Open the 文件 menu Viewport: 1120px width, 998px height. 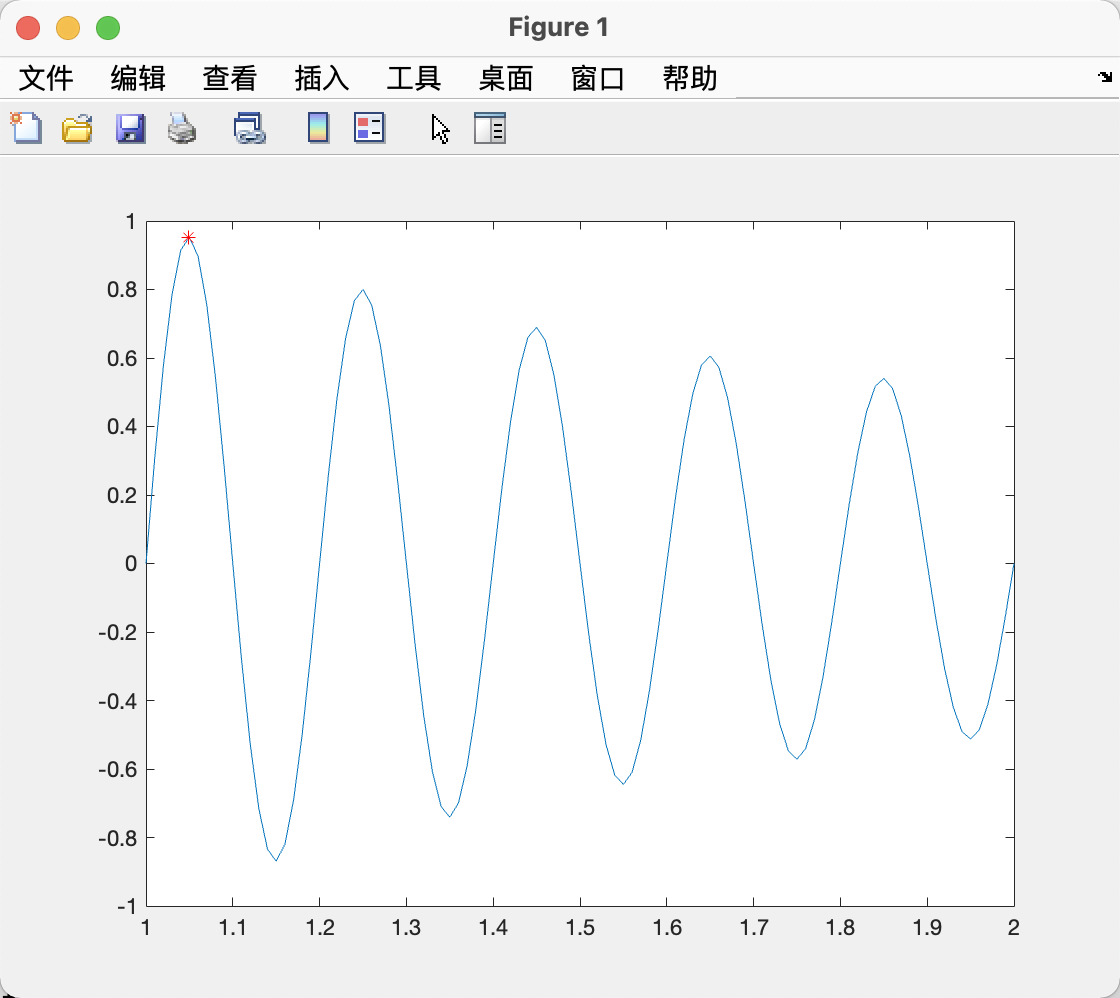click(46, 79)
